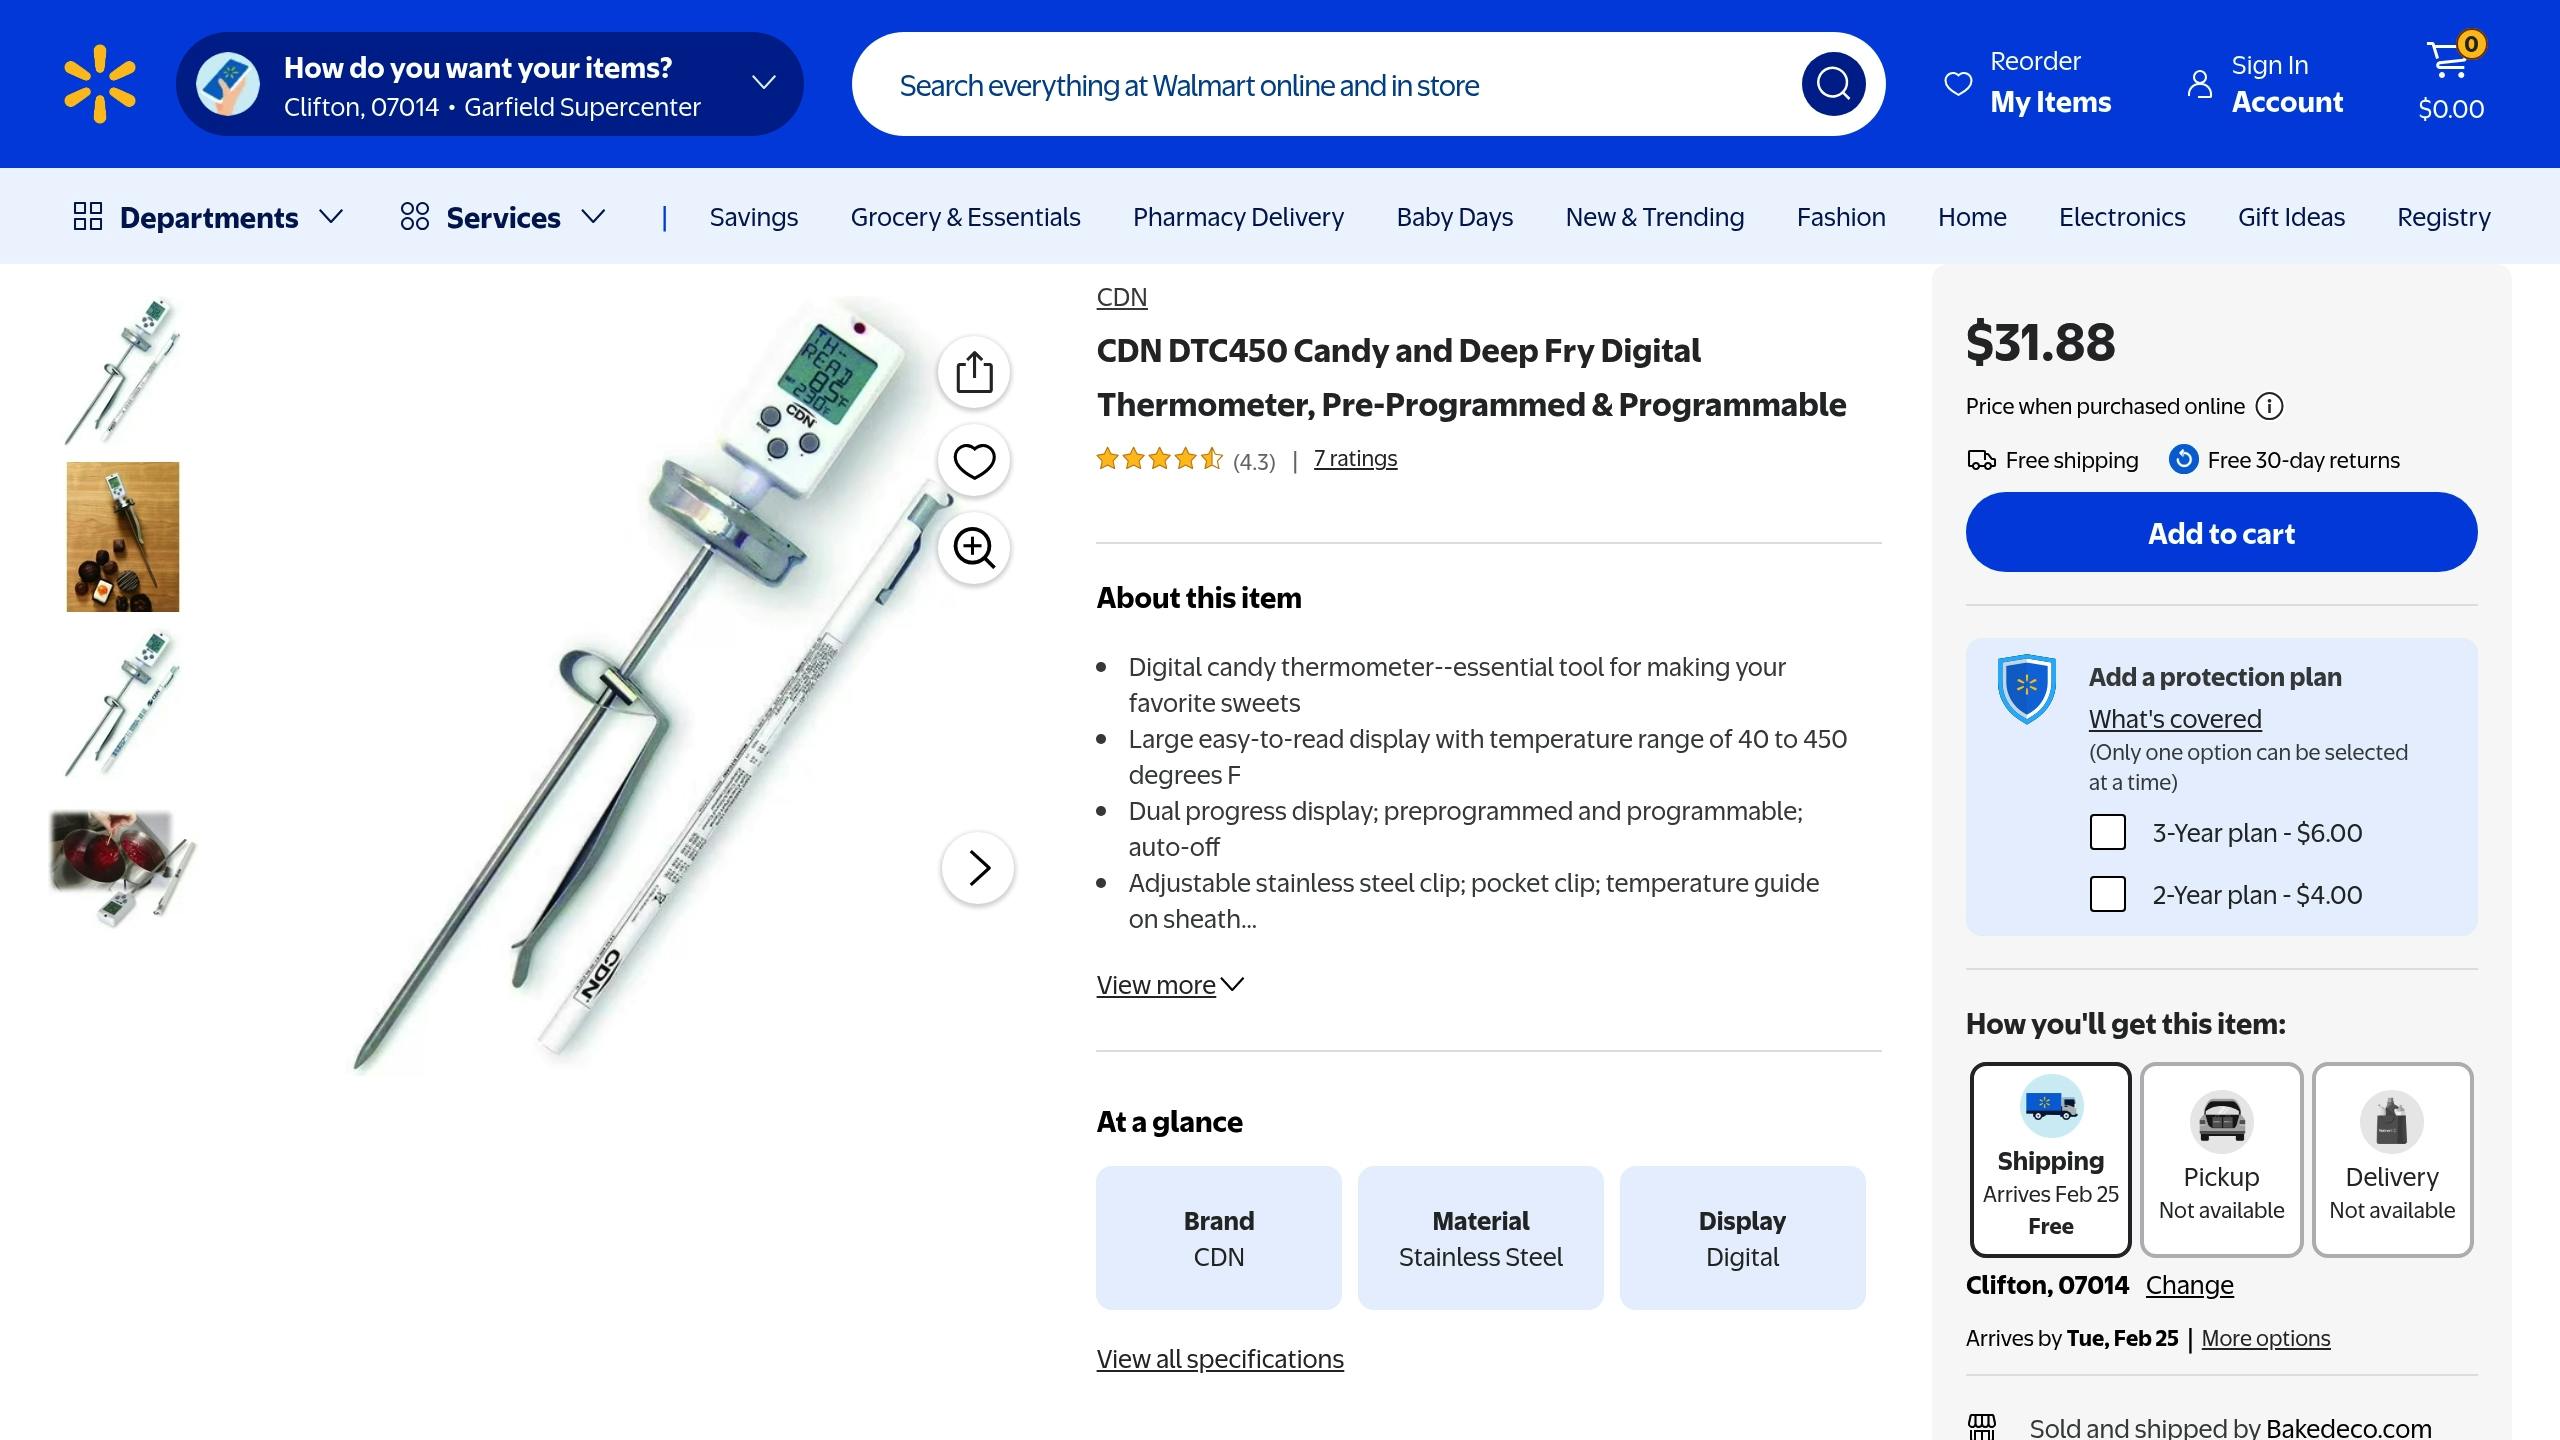Click the Material Stainless Steel card

(1480, 1238)
